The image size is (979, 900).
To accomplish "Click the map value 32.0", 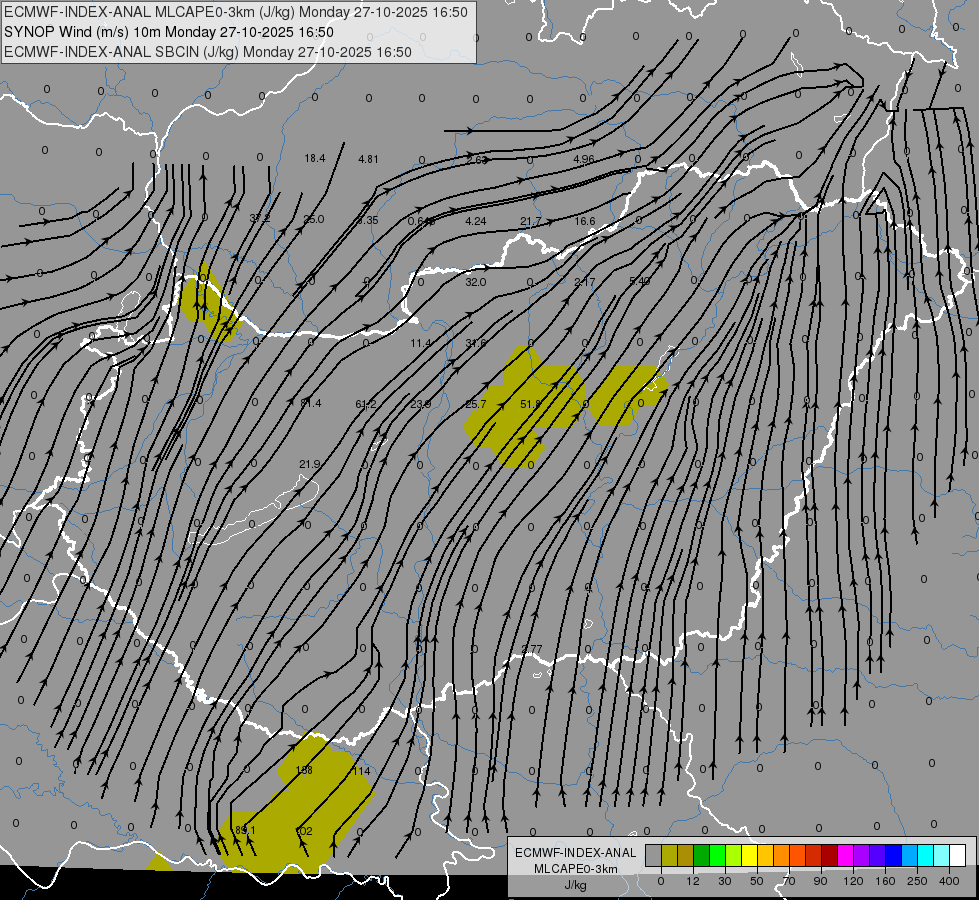I will (476, 282).
